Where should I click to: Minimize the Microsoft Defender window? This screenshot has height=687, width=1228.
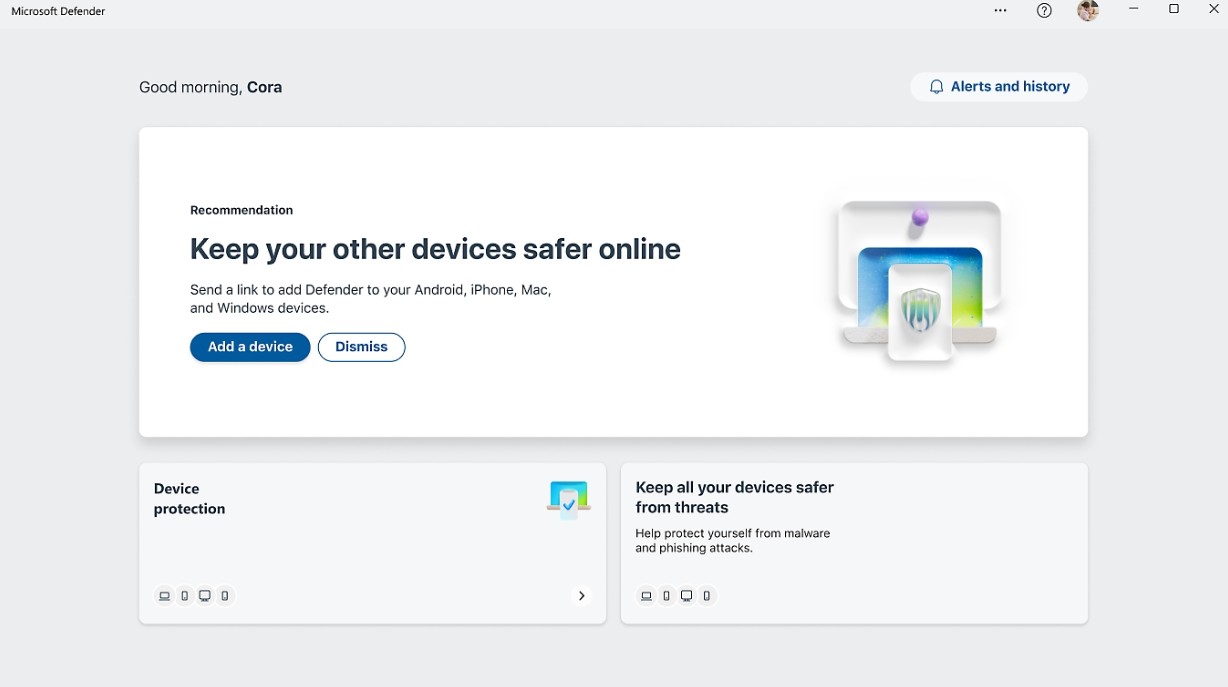[x=1134, y=9]
